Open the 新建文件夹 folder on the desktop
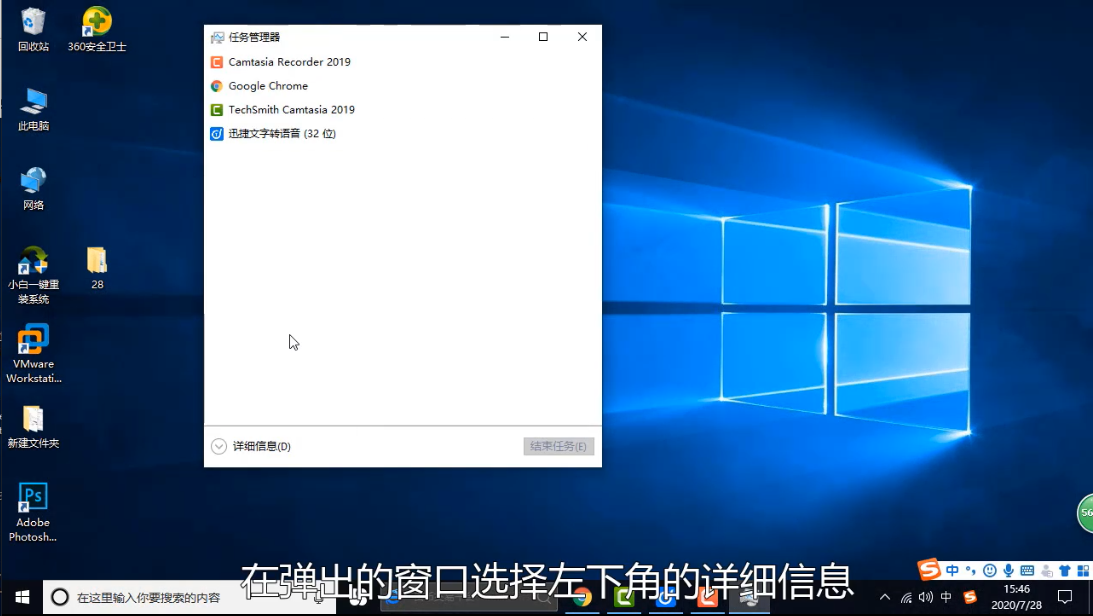The width and height of the screenshot is (1093, 616). (x=33, y=425)
